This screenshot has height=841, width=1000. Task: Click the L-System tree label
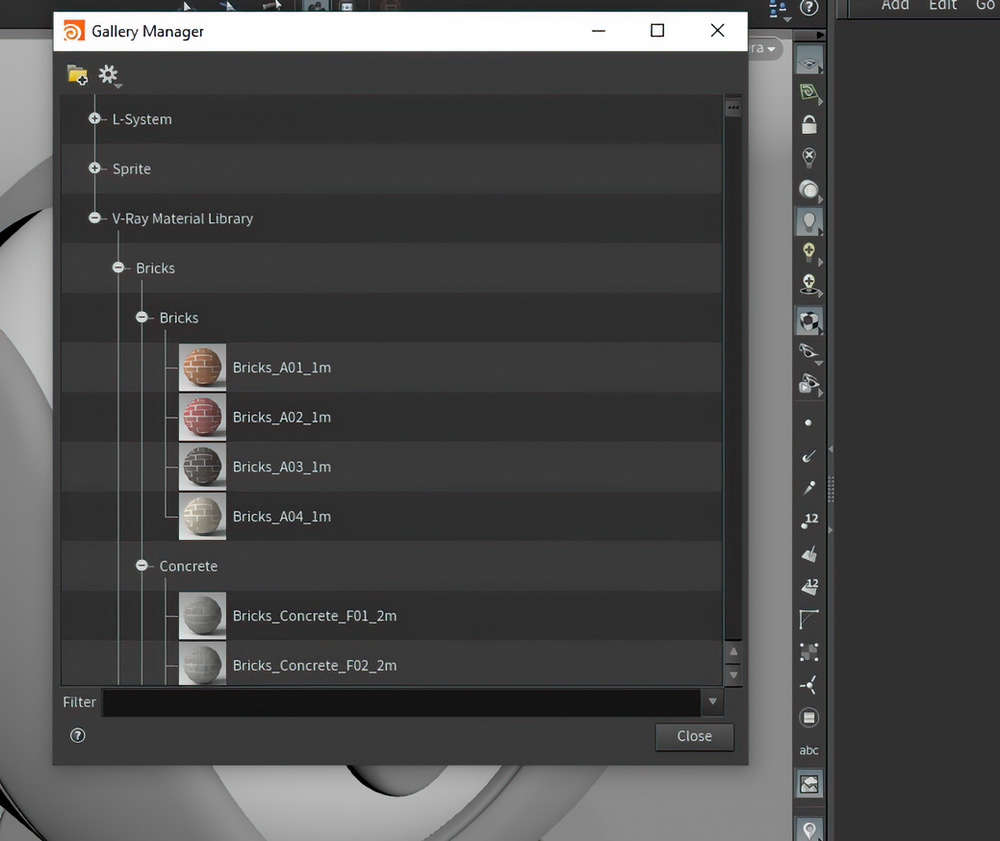coord(142,119)
